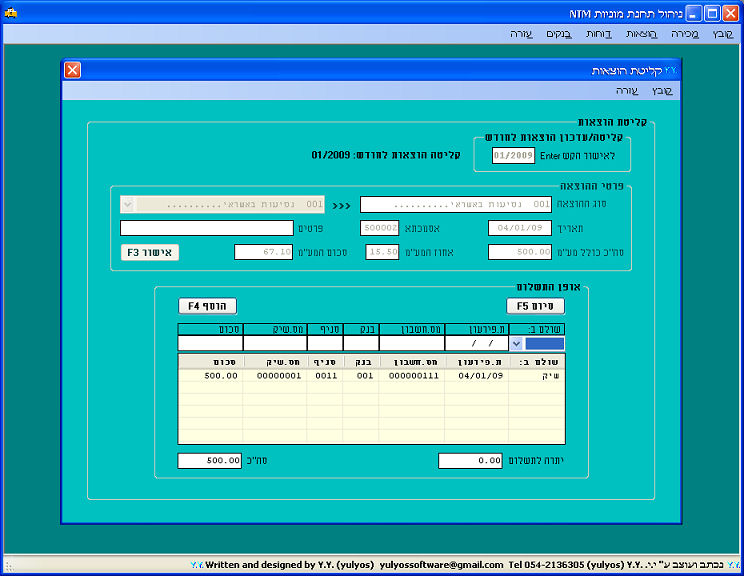Screen dimensions: 744x576
Task: Close the main NTM application window
Action: tap(730, 13)
